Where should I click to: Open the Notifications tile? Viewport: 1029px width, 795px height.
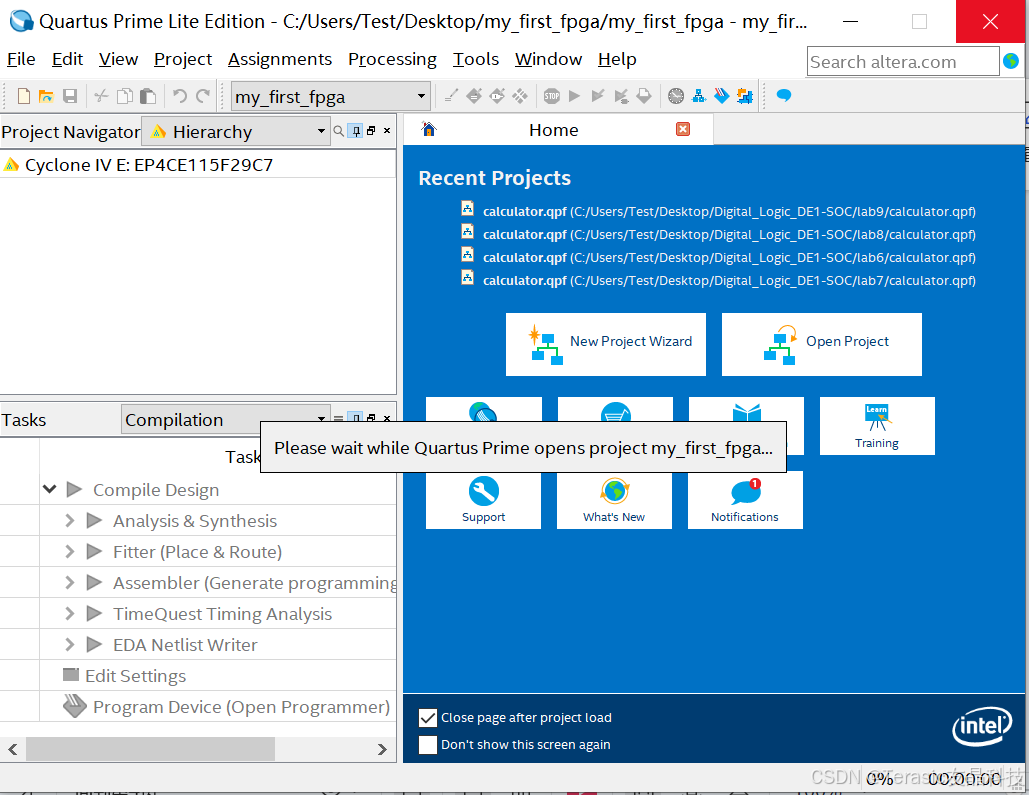(745, 500)
